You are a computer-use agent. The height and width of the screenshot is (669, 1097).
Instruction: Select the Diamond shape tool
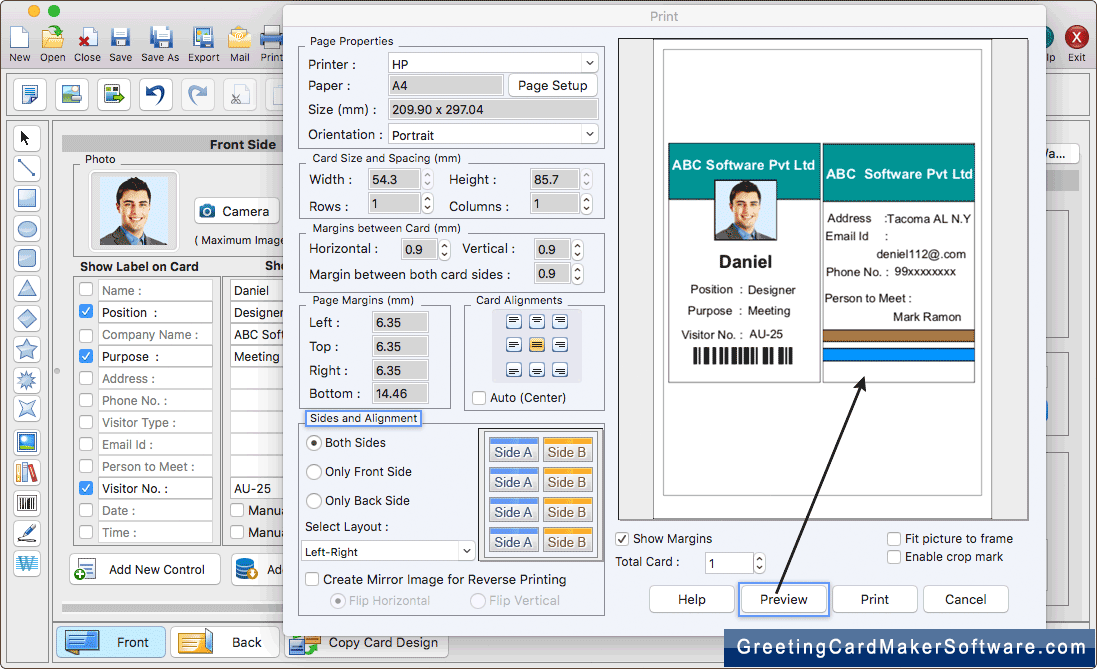tap(27, 318)
